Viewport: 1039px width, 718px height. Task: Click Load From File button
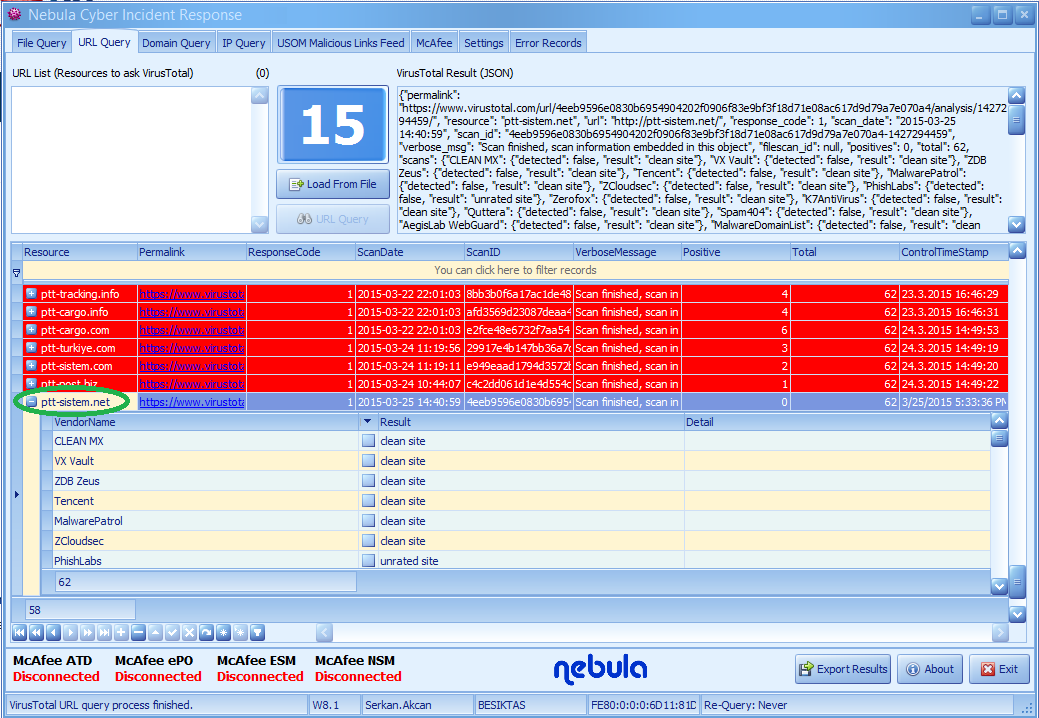[333, 184]
